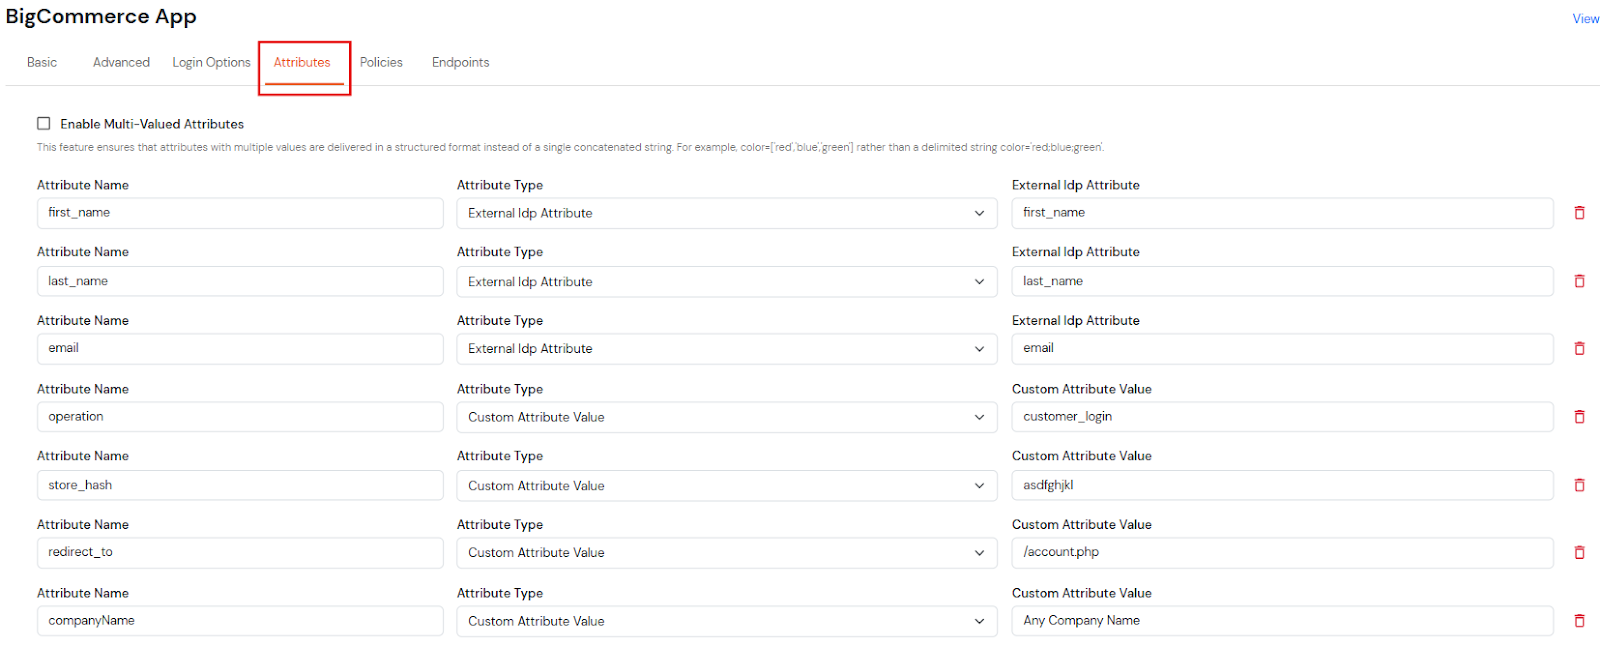Expand Attribute Type dropdown for operation
The width and height of the screenshot is (1600, 646).
coord(726,417)
